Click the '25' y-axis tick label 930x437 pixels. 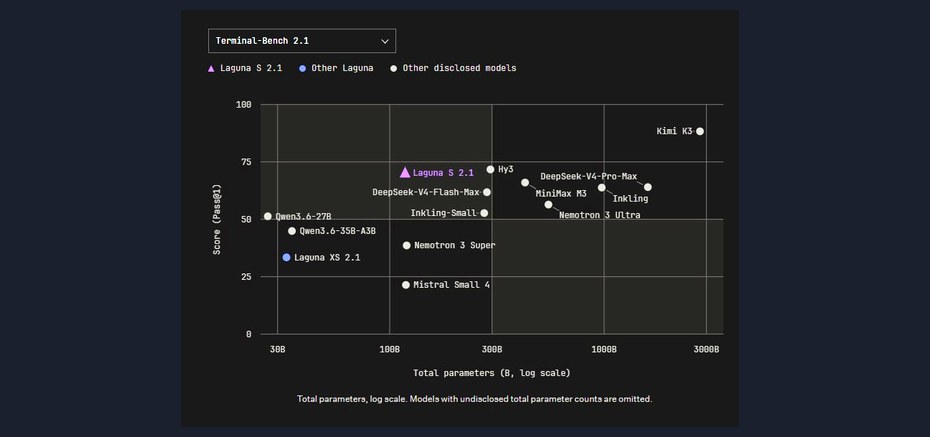click(x=246, y=277)
